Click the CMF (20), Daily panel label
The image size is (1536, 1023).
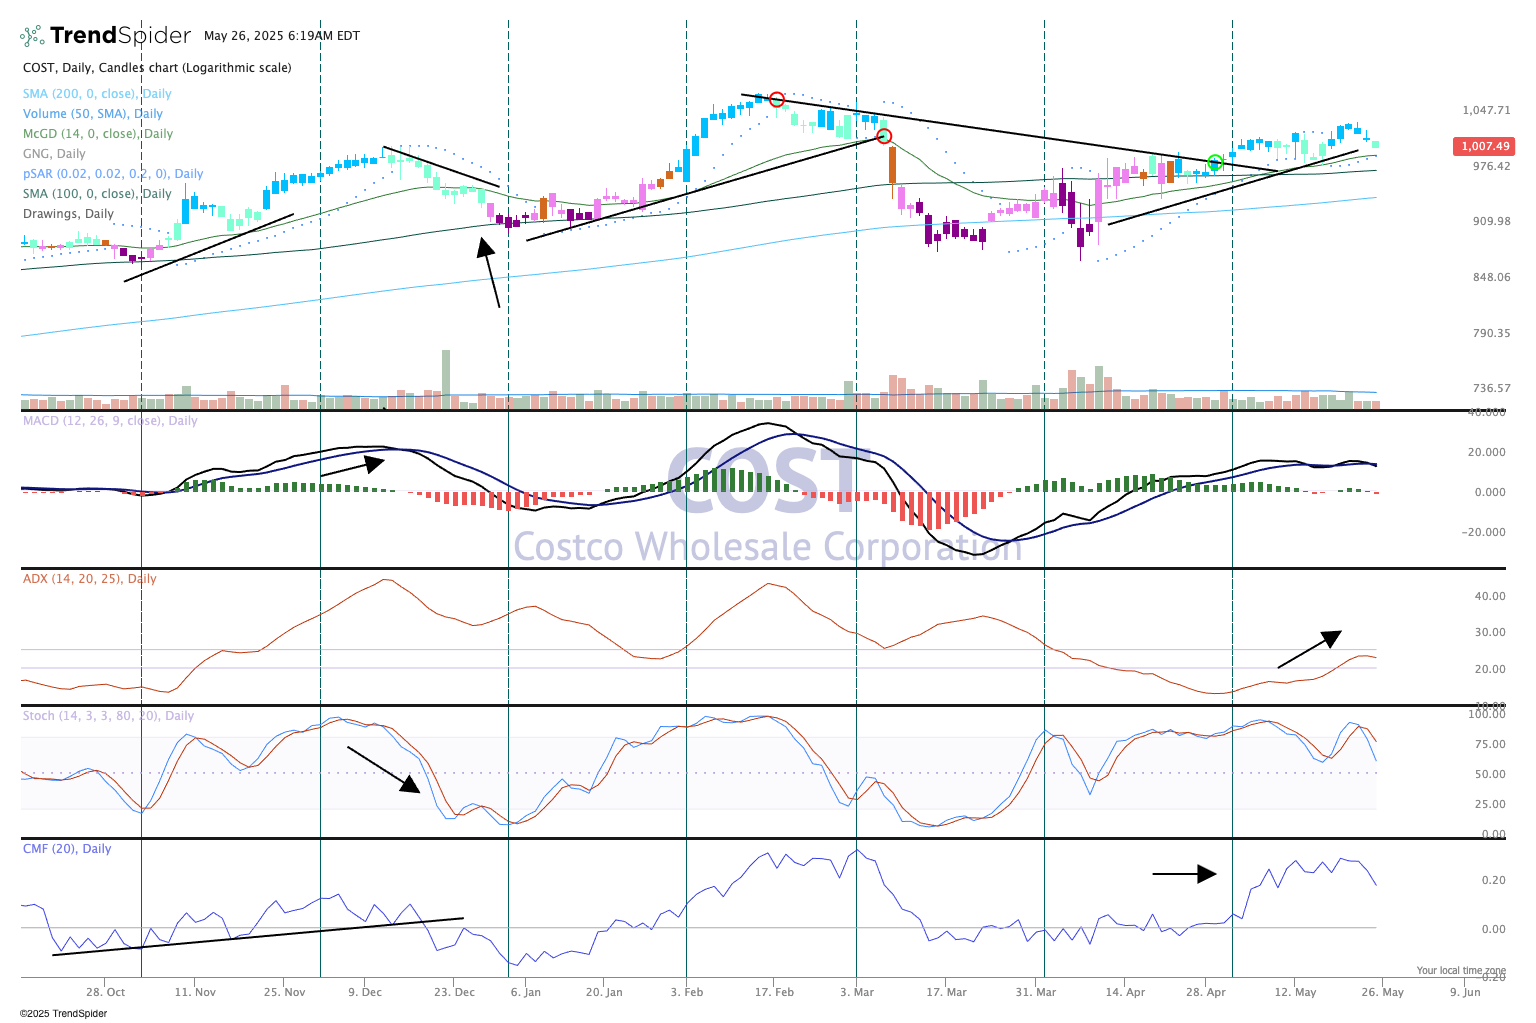pos(67,849)
